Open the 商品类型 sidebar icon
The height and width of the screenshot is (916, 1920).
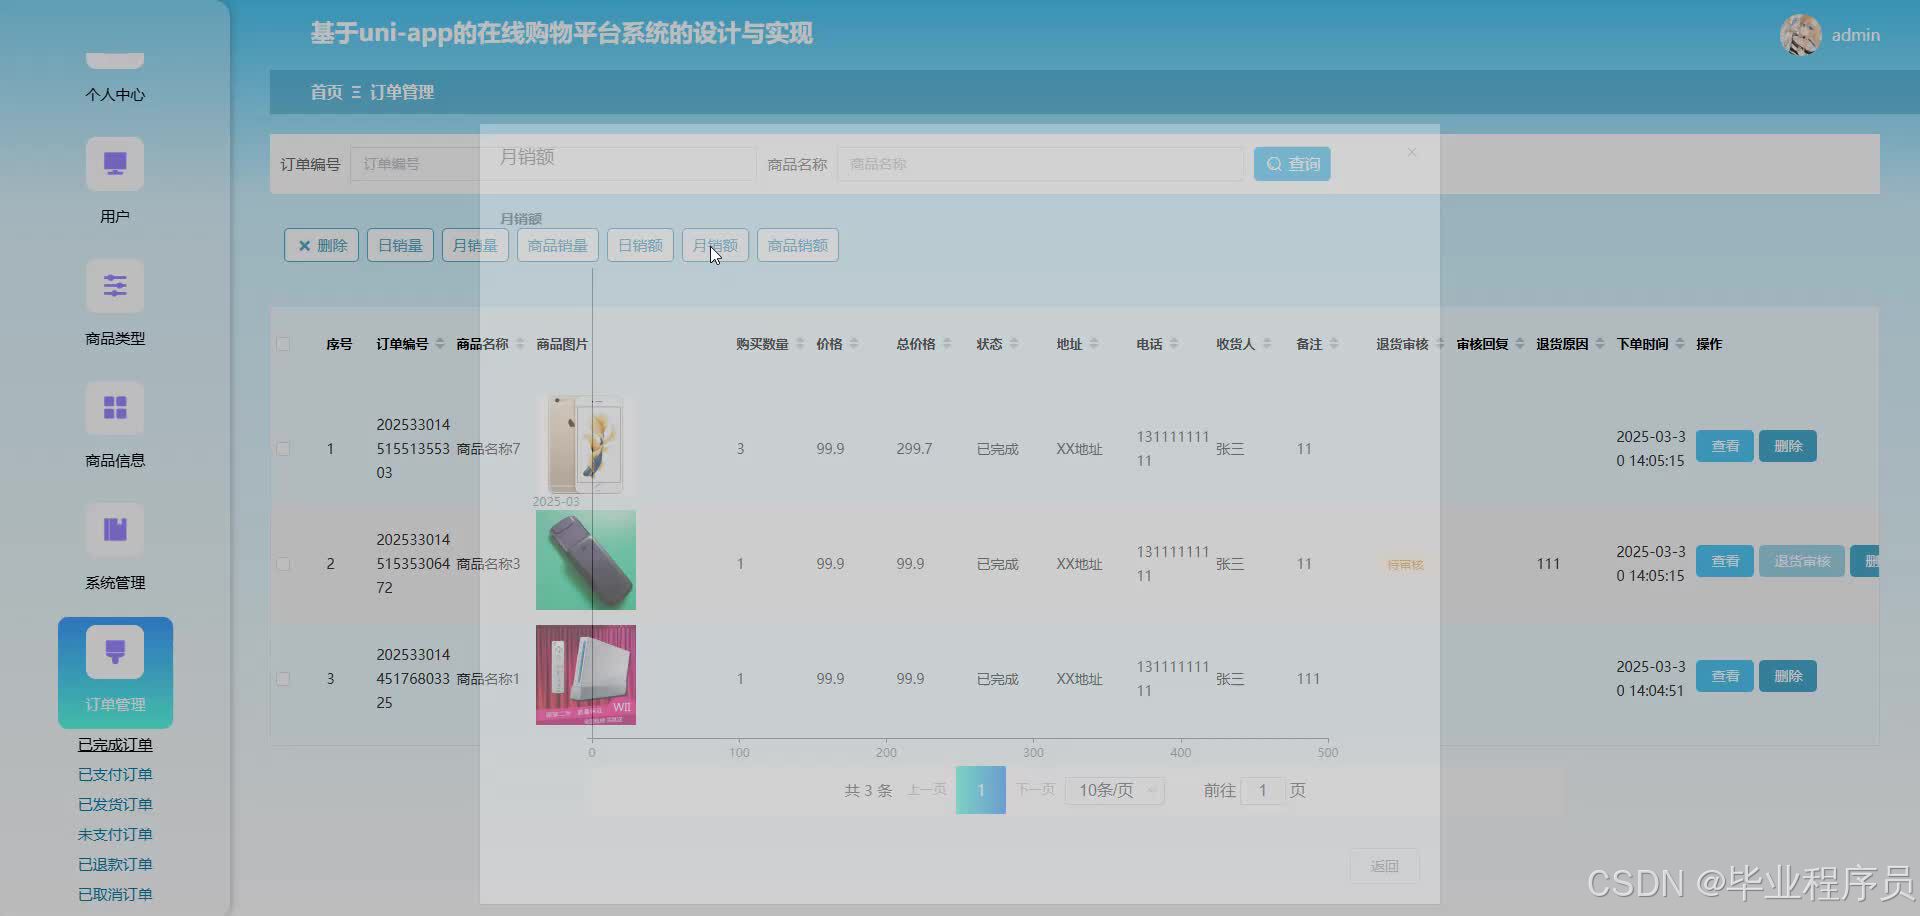pos(115,286)
